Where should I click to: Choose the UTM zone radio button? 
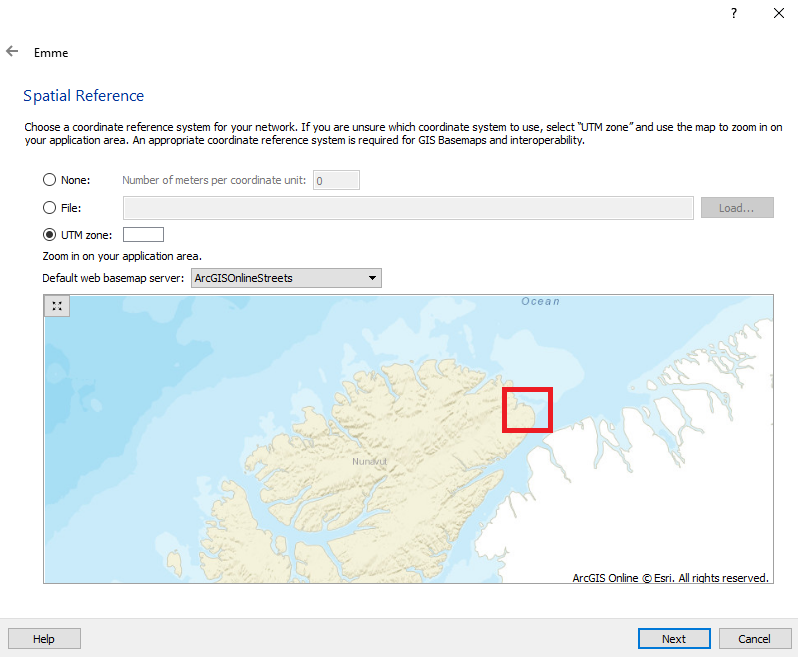point(49,235)
